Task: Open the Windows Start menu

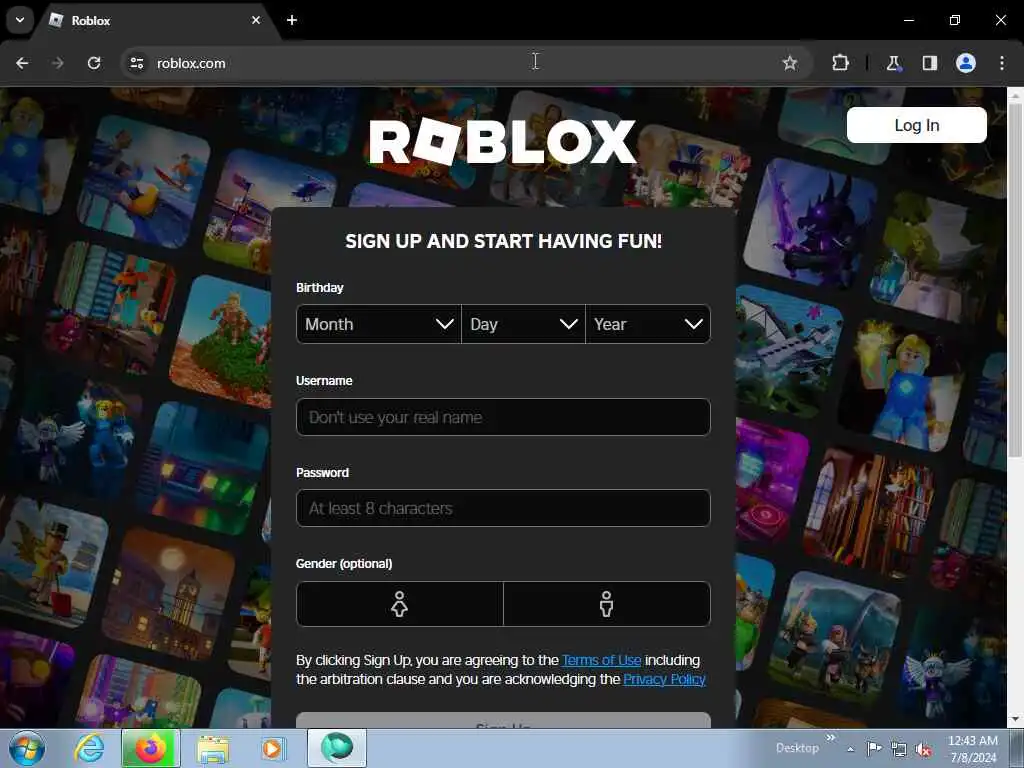Action: 27,748
